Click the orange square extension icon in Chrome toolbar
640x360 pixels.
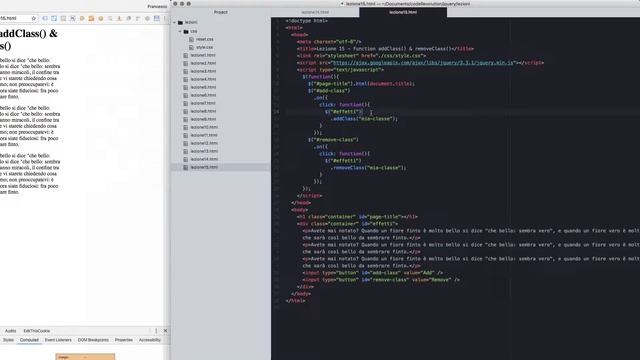91,18
